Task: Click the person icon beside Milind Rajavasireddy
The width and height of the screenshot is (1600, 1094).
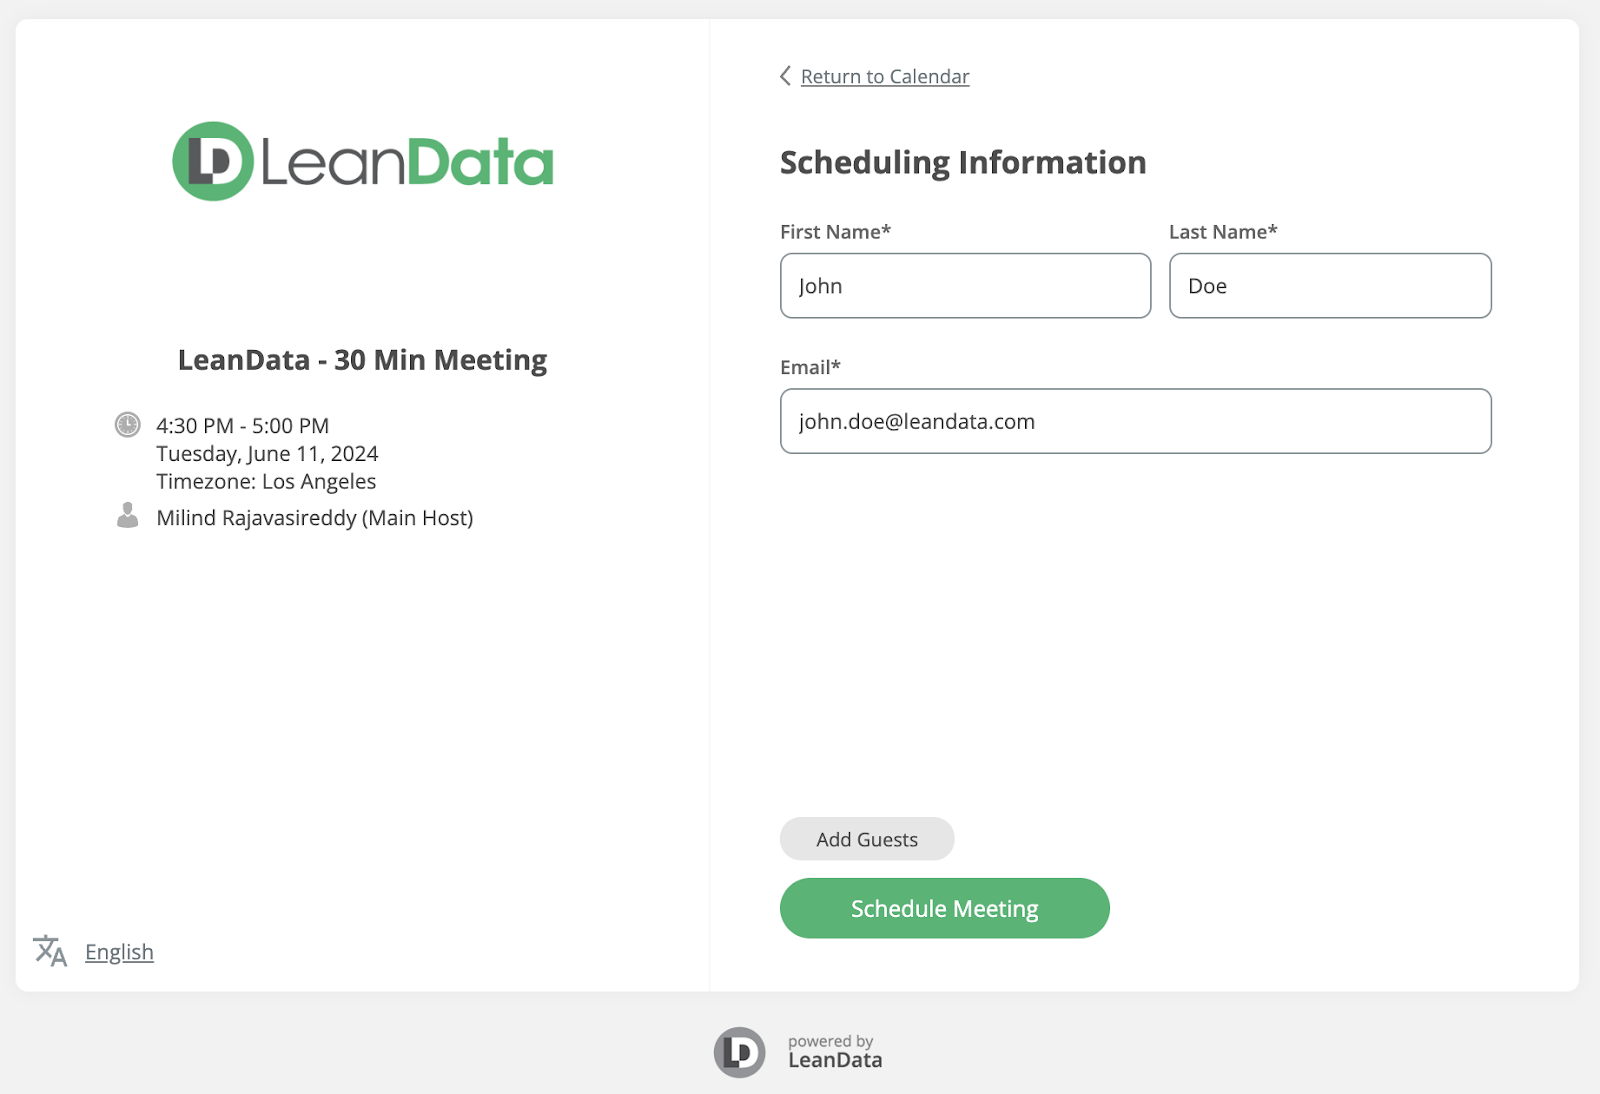Action: coord(128,516)
